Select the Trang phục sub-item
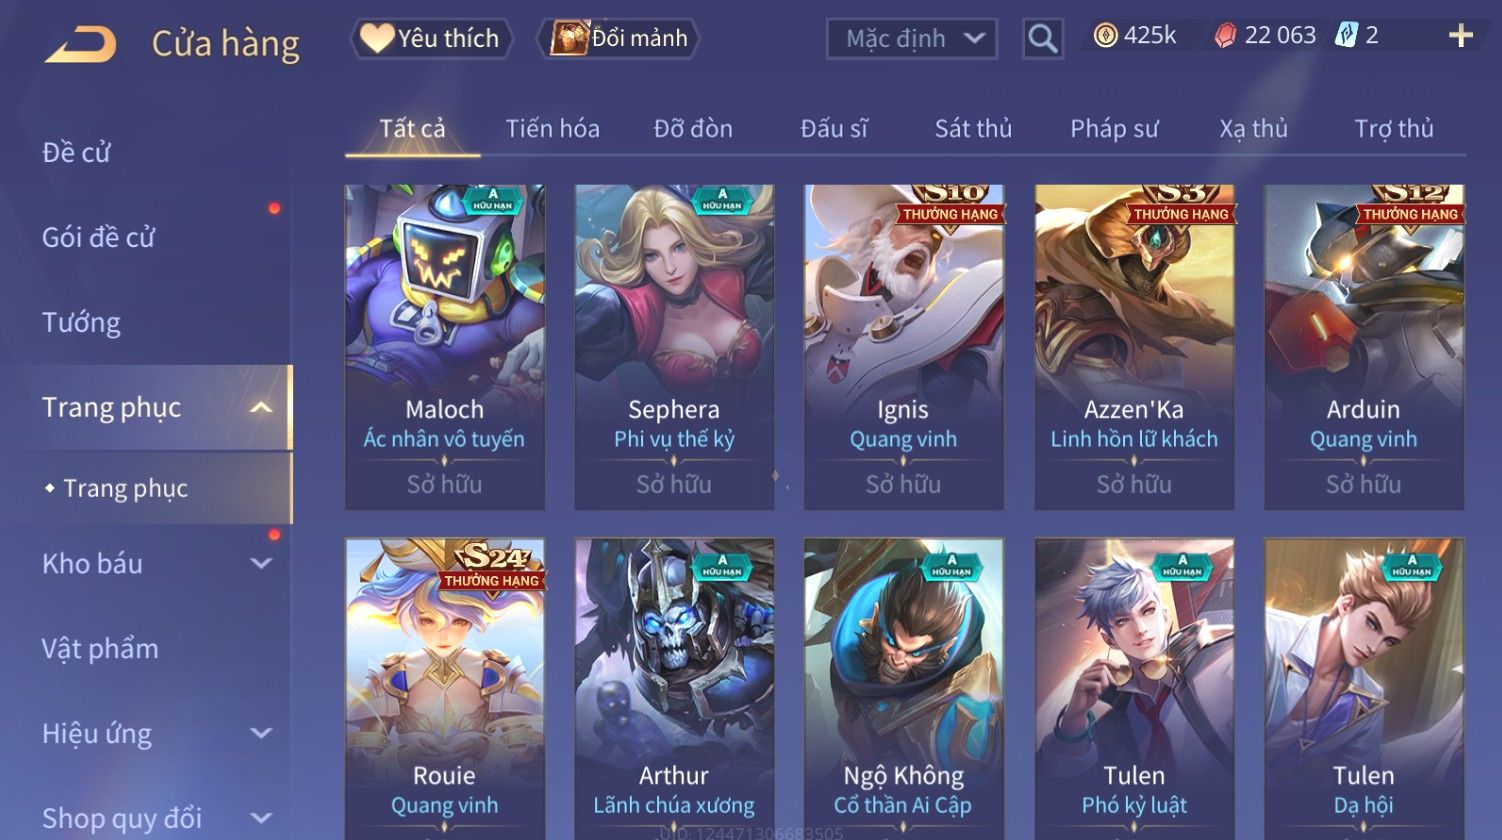Image resolution: width=1502 pixels, height=840 pixels. pyautogui.click(x=125, y=488)
